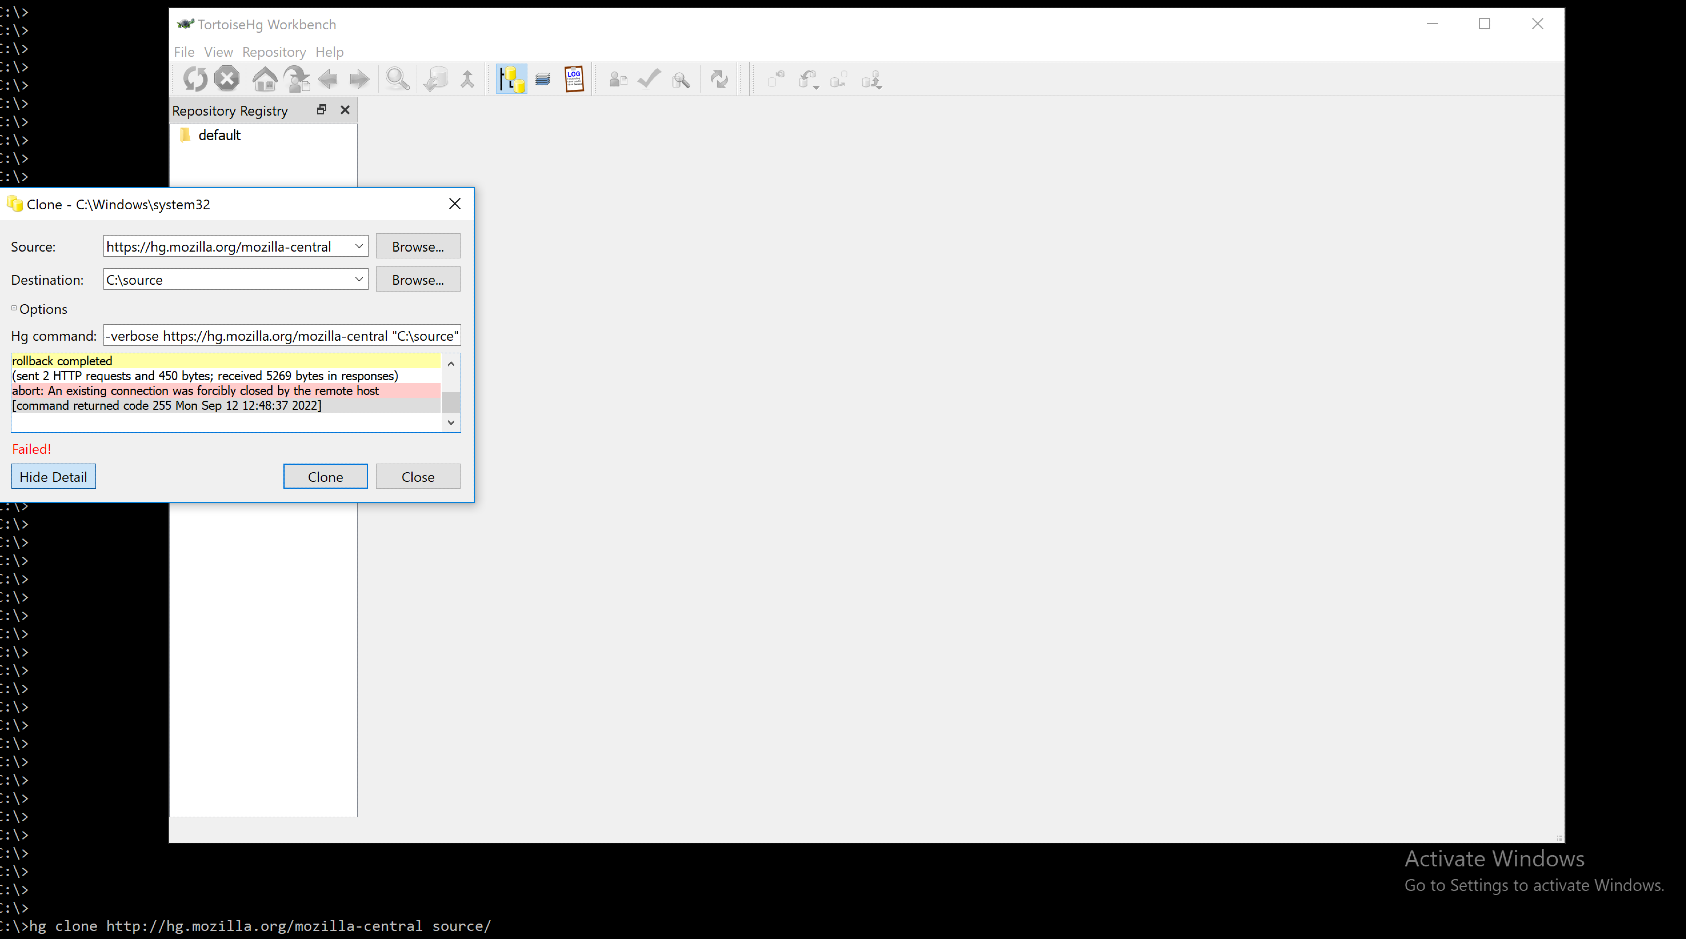Image resolution: width=1686 pixels, height=939 pixels.
Task: Click the first magnifying glass filter icon
Action: (x=398, y=79)
